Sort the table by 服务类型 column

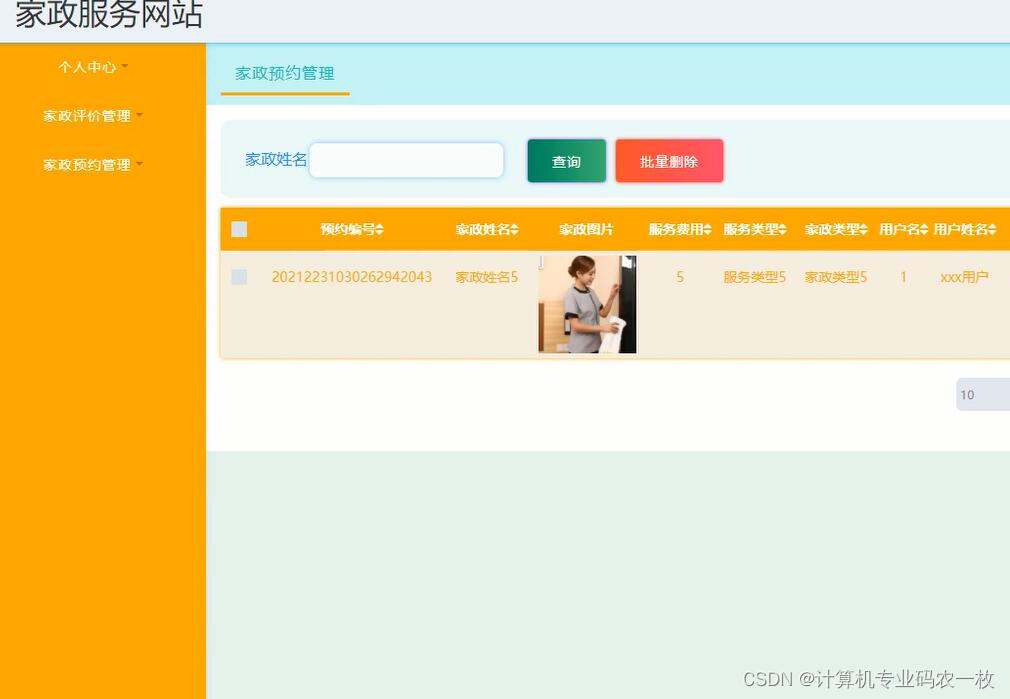pos(755,229)
